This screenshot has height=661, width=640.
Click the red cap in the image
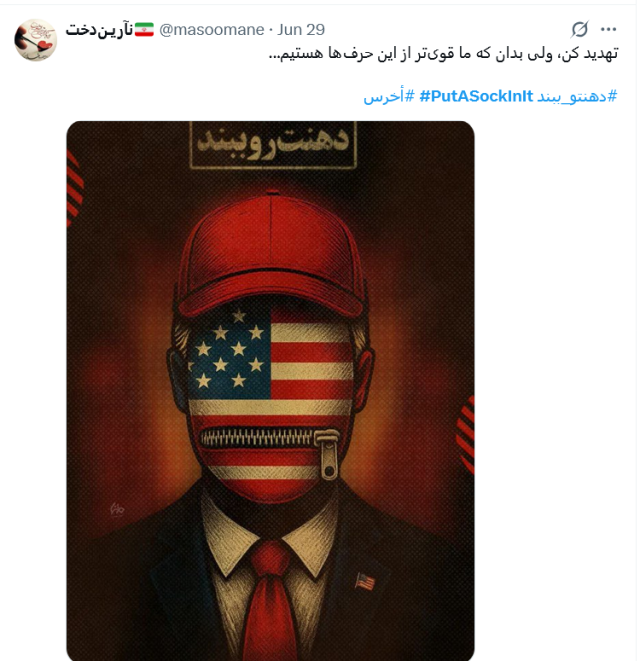click(x=271, y=255)
